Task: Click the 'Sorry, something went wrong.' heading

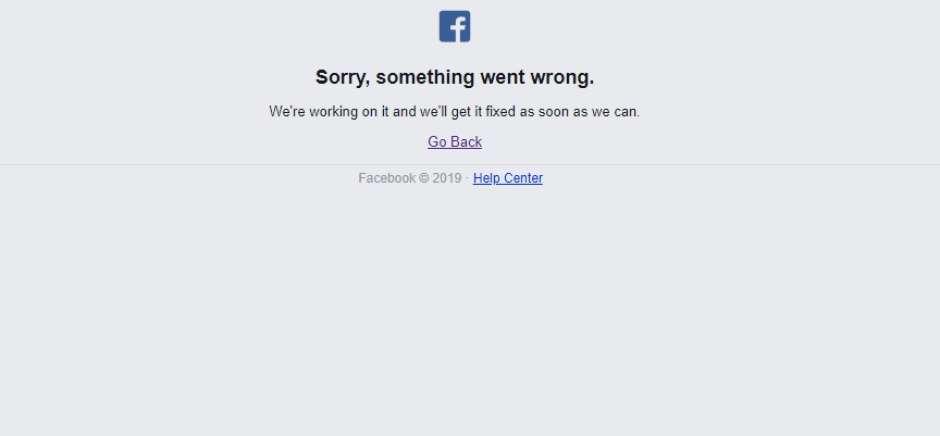Action: point(455,77)
